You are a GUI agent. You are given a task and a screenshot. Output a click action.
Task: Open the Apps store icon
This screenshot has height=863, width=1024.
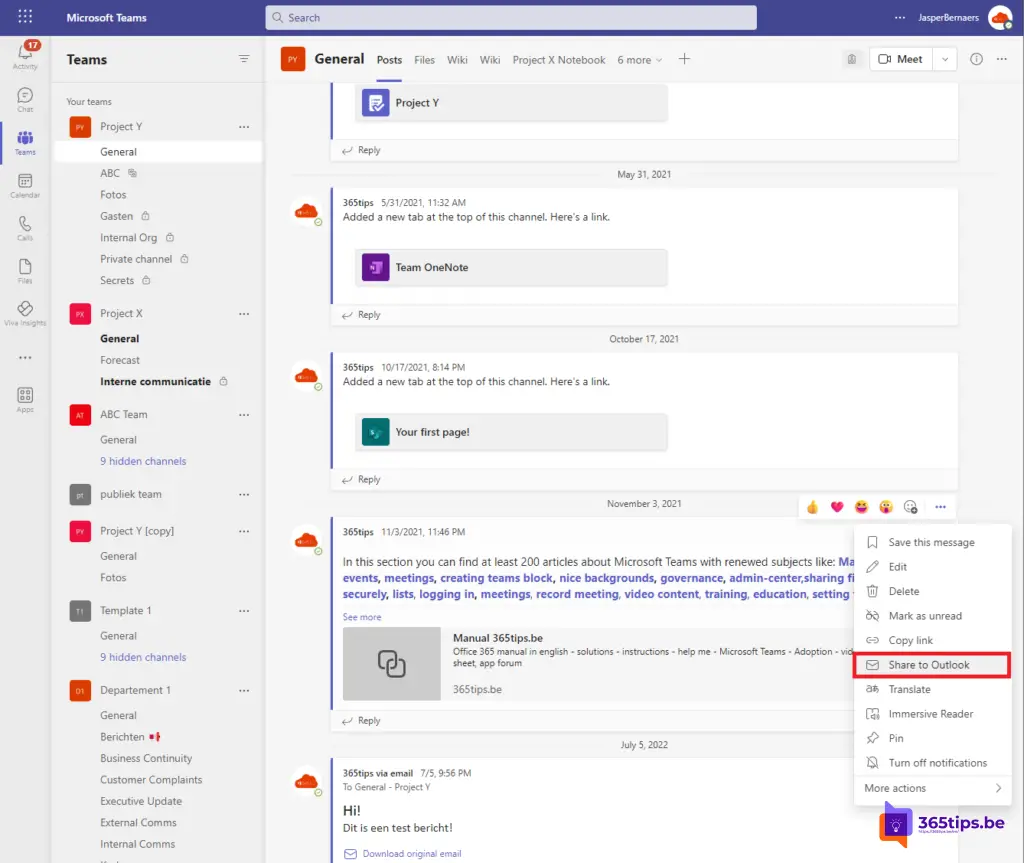(25, 399)
